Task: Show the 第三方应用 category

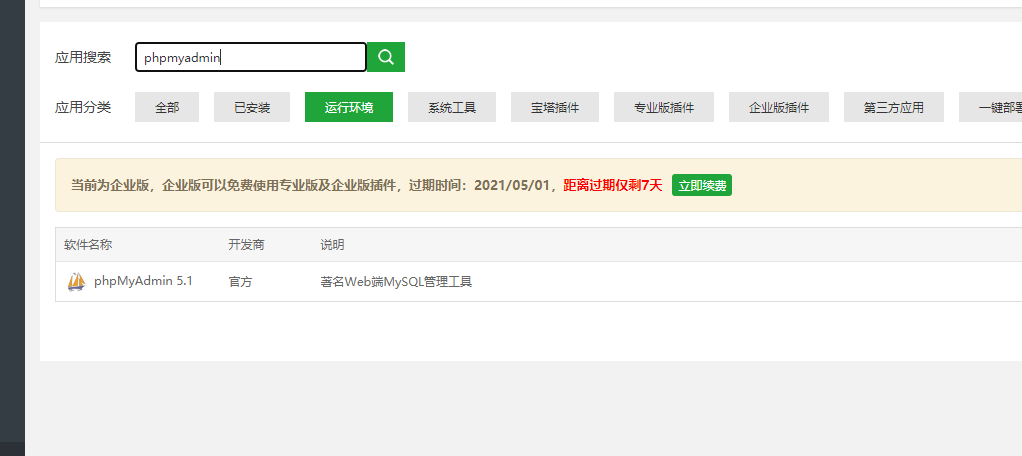Action: (x=894, y=107)
